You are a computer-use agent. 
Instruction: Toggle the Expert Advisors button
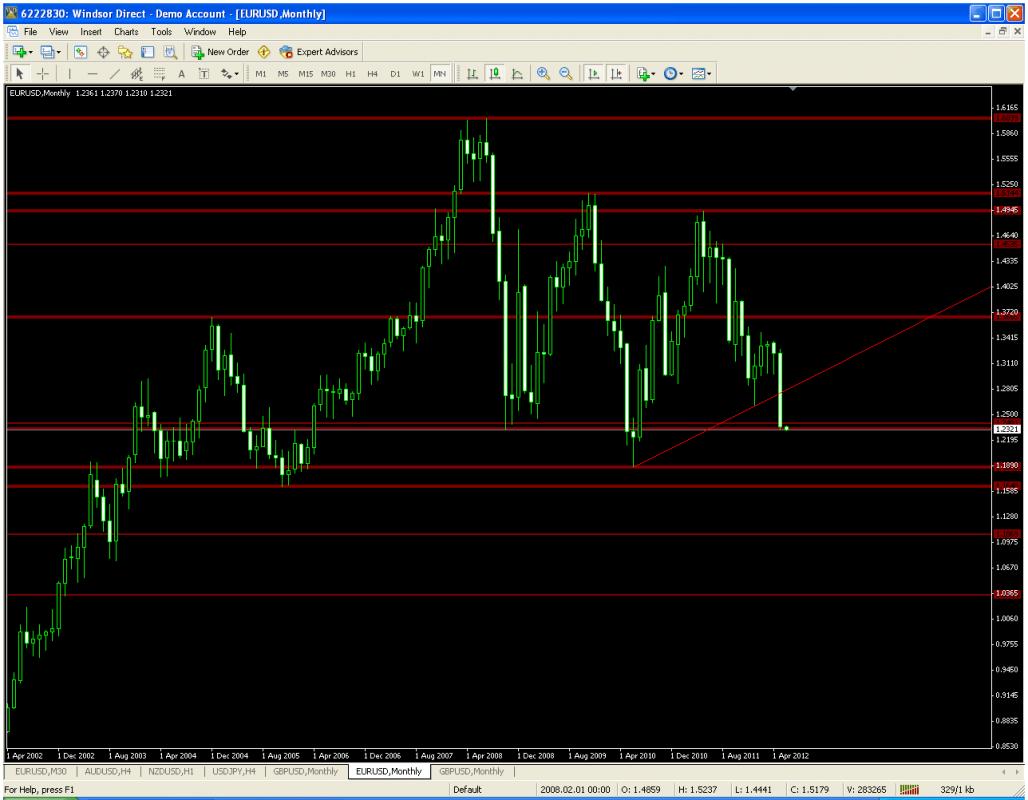319,52
